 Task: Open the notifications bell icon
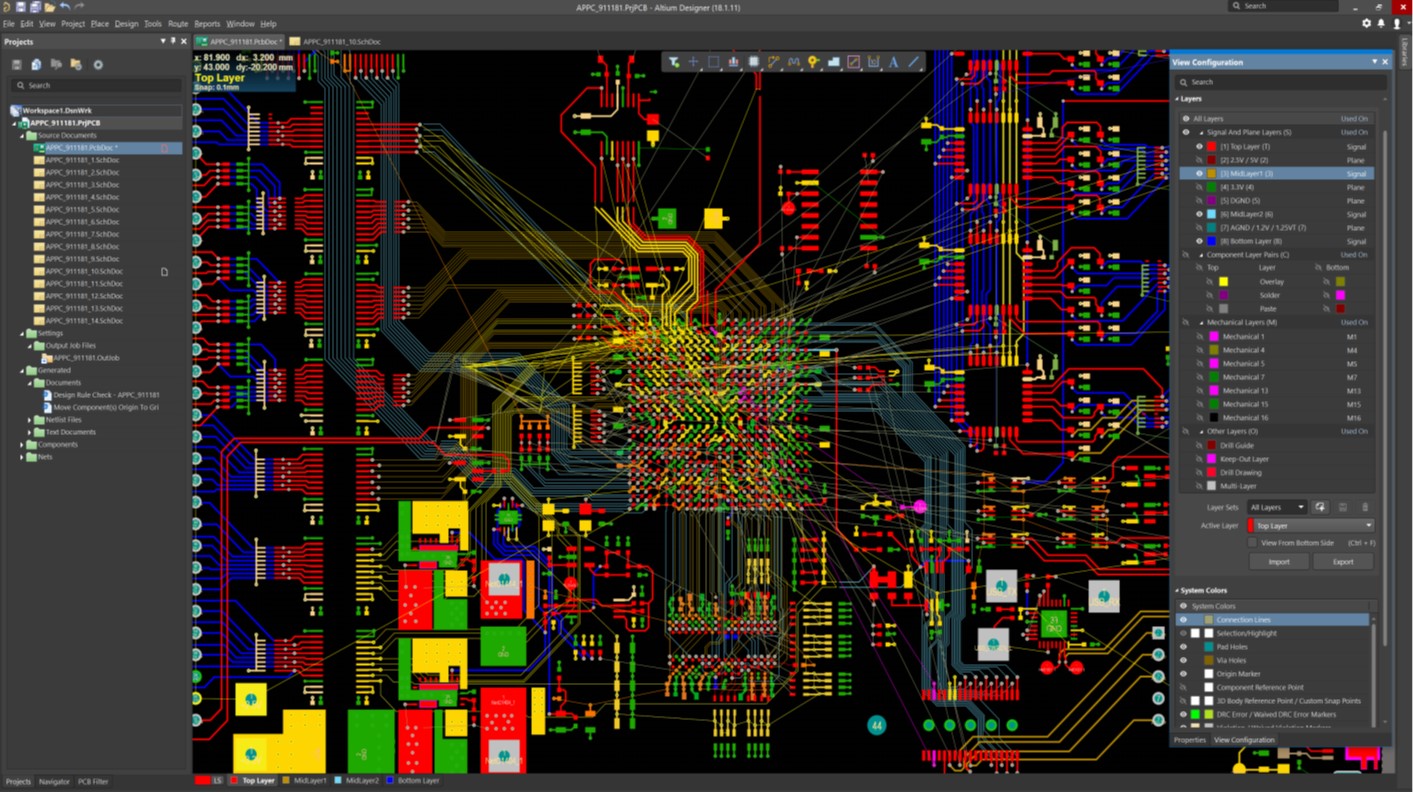pos(1381,23)
